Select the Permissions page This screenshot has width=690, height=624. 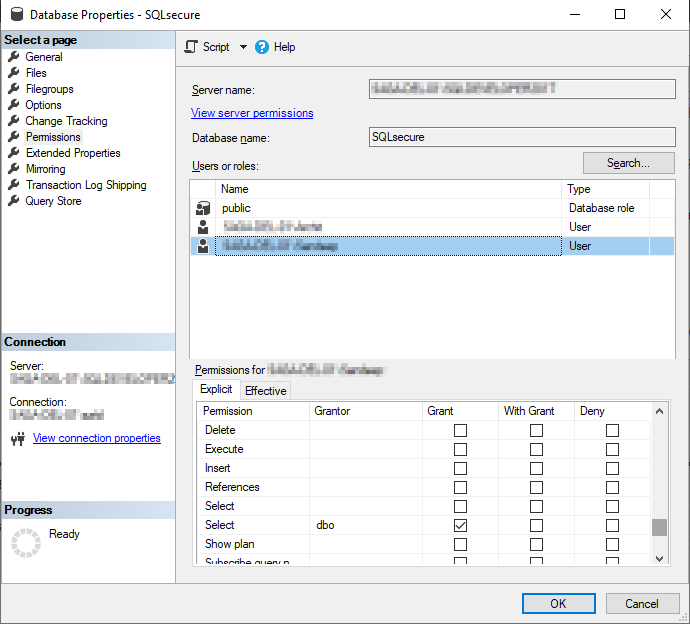point(53,137)
